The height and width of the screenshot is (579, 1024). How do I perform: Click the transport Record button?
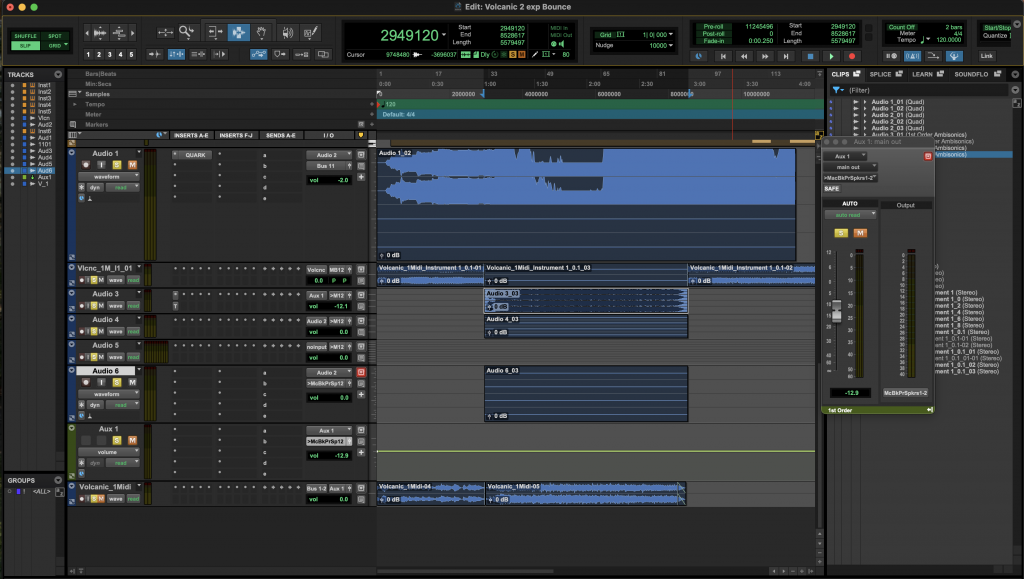852,56
